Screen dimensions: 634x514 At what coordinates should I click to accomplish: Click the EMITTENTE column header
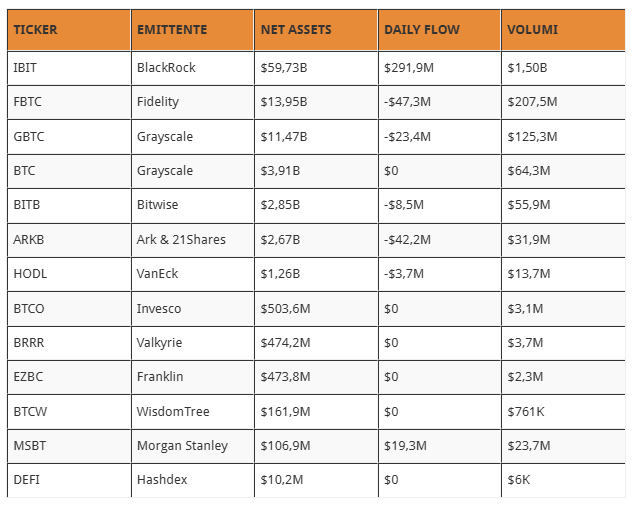pyautogui.click(x=192, y=30)
